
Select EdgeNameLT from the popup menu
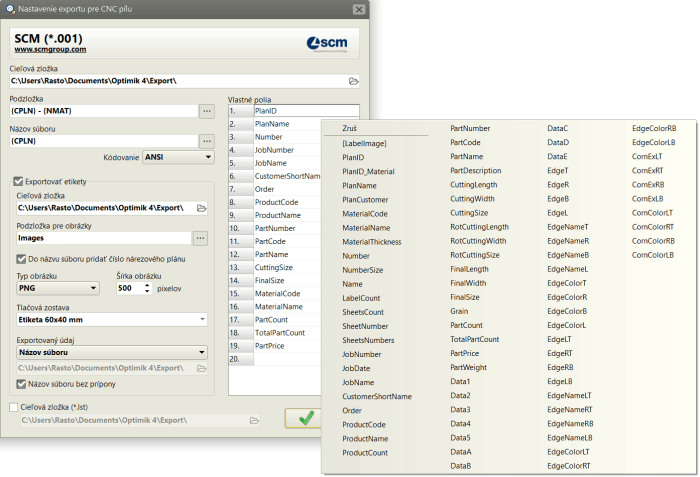point(570,396)
